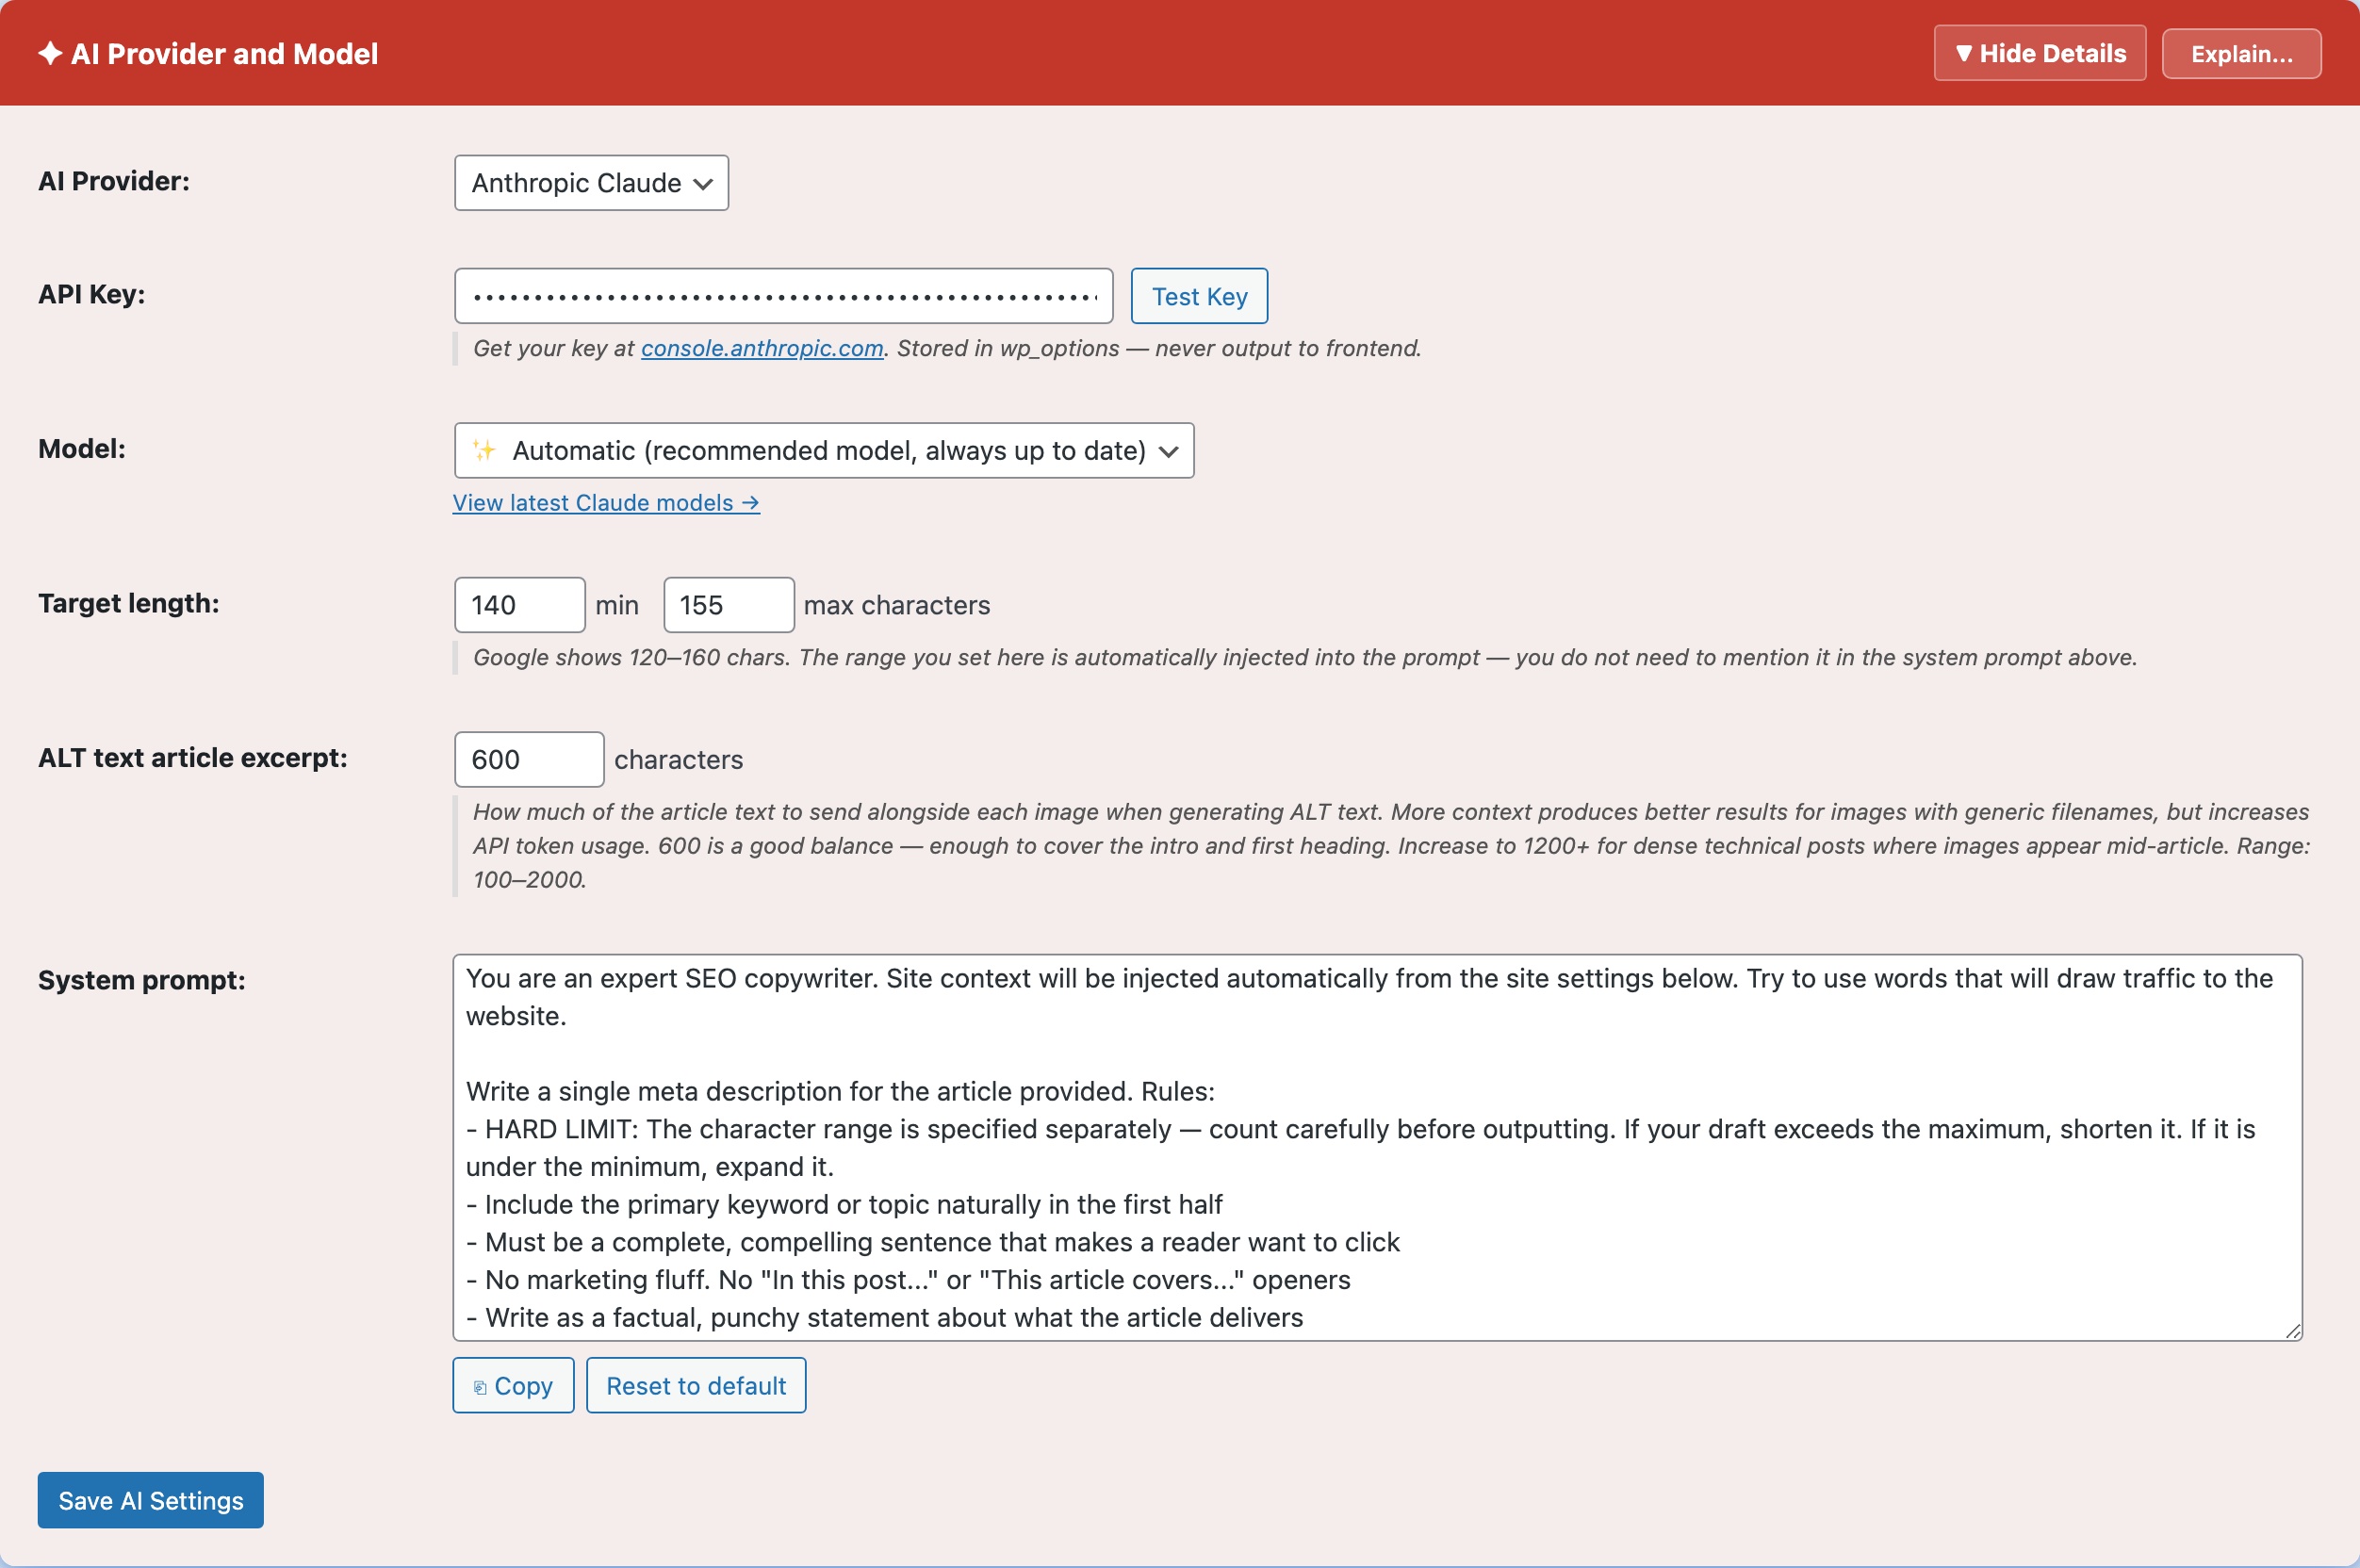Copy the system prompt text

(x=513, y=1385)
